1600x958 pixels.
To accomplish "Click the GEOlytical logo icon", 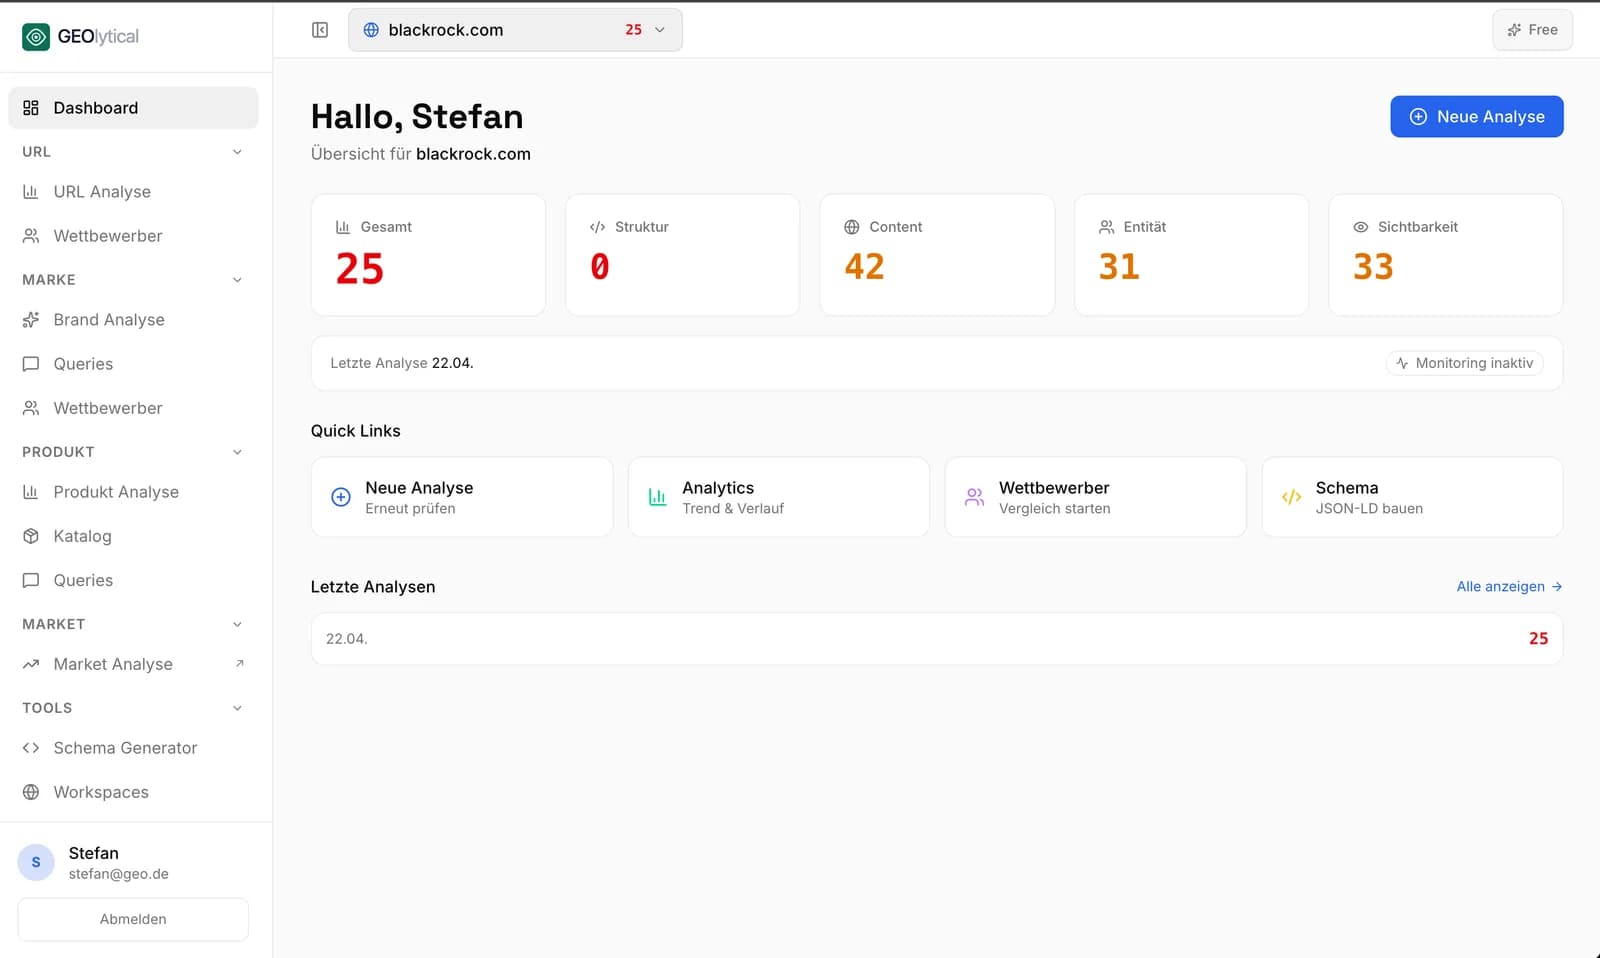I will pos(36,37).
